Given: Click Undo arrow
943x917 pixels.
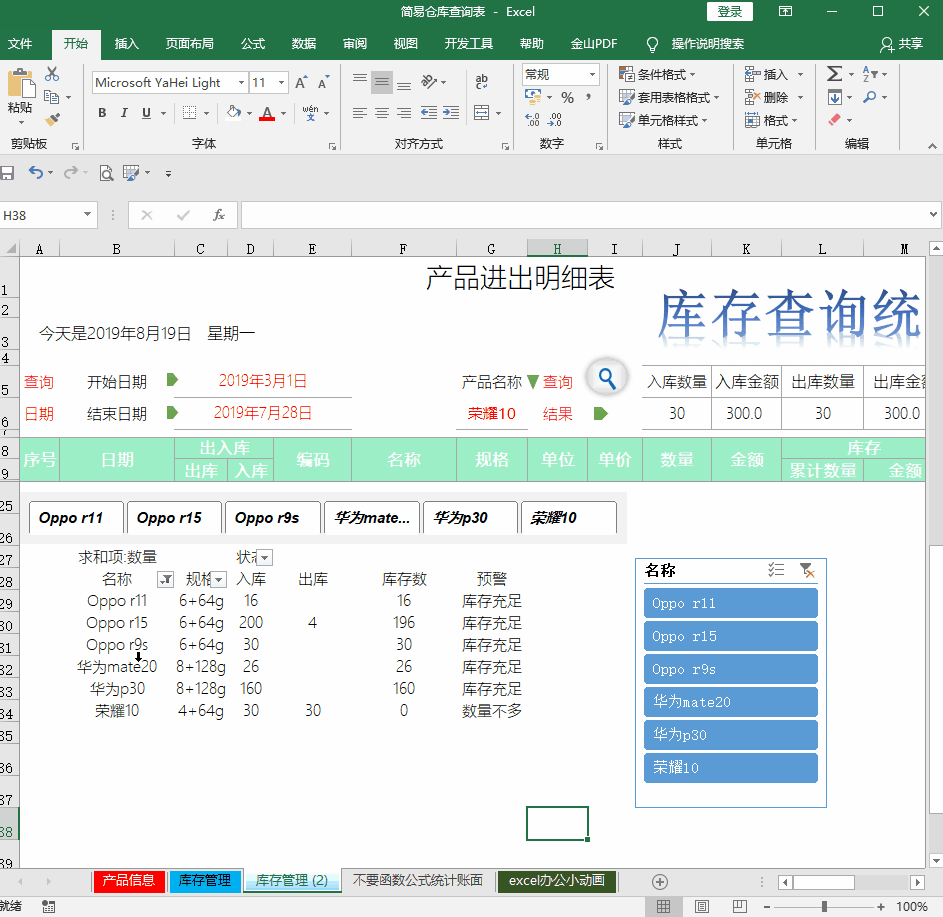Looking at the screenshot, I should pos(36,173).
